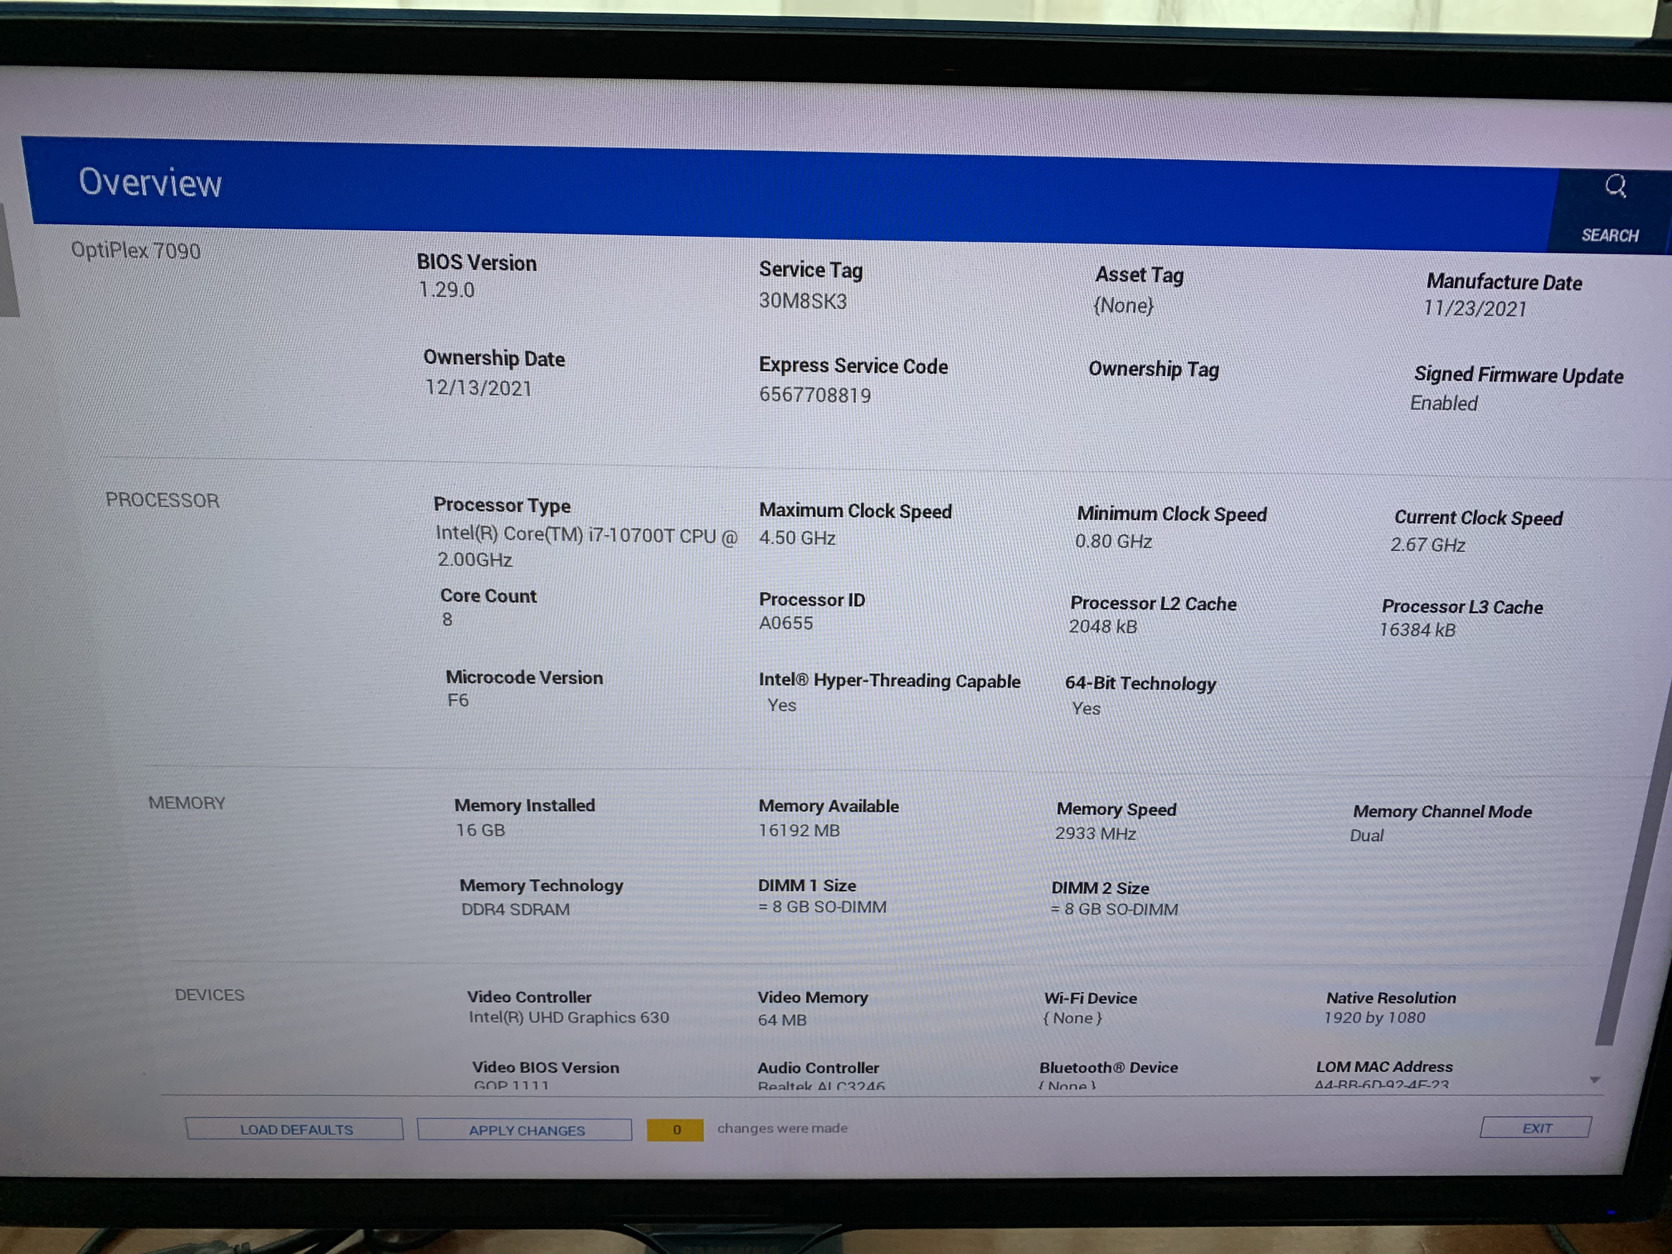Screen dimensions: 1672x1254
Task: Select the Memory Technology value DDR4 SDRAM
Action: pos(515,909)
